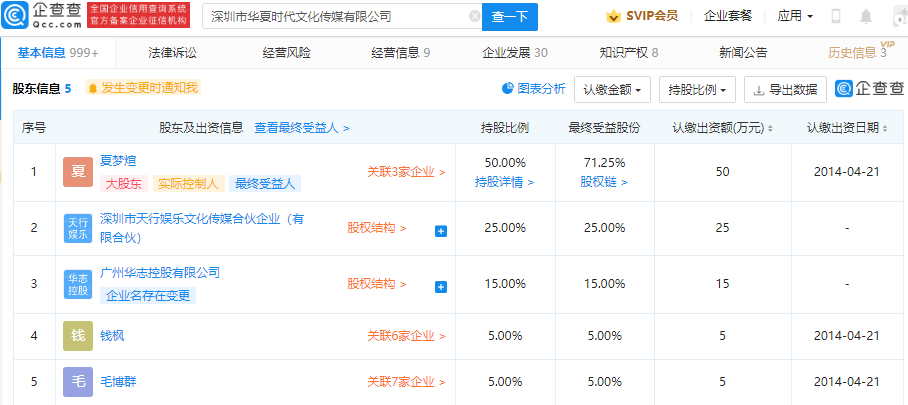Click 发生变更时通知我 alert button
Screen dimensions: 908x405
[143, 88]
